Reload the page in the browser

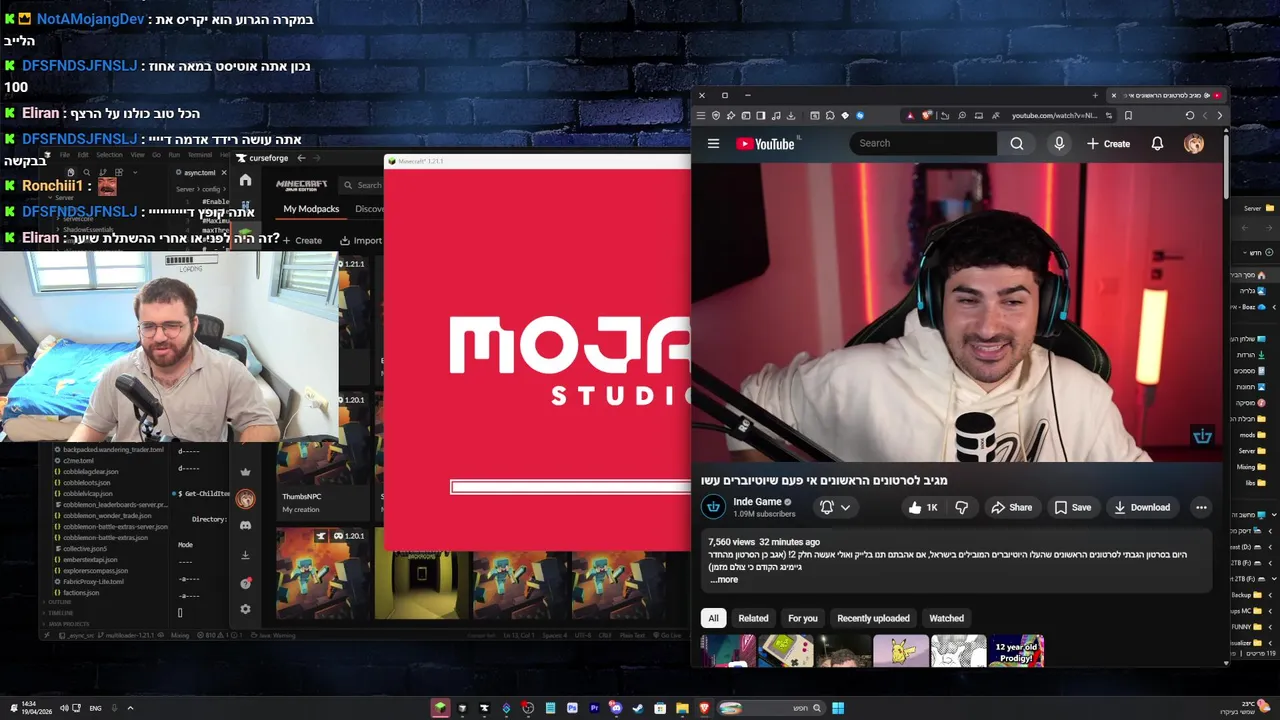pos(1190,115)
